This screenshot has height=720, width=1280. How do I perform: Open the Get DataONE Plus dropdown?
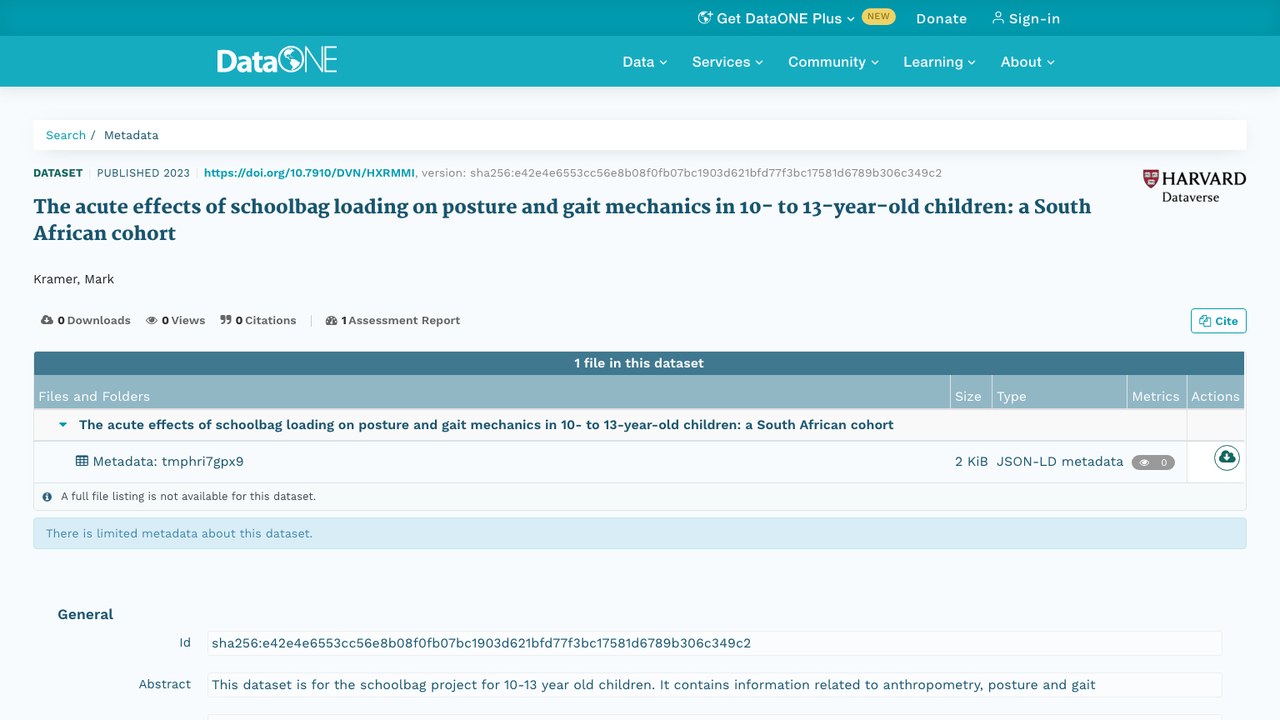pos(776,18)
